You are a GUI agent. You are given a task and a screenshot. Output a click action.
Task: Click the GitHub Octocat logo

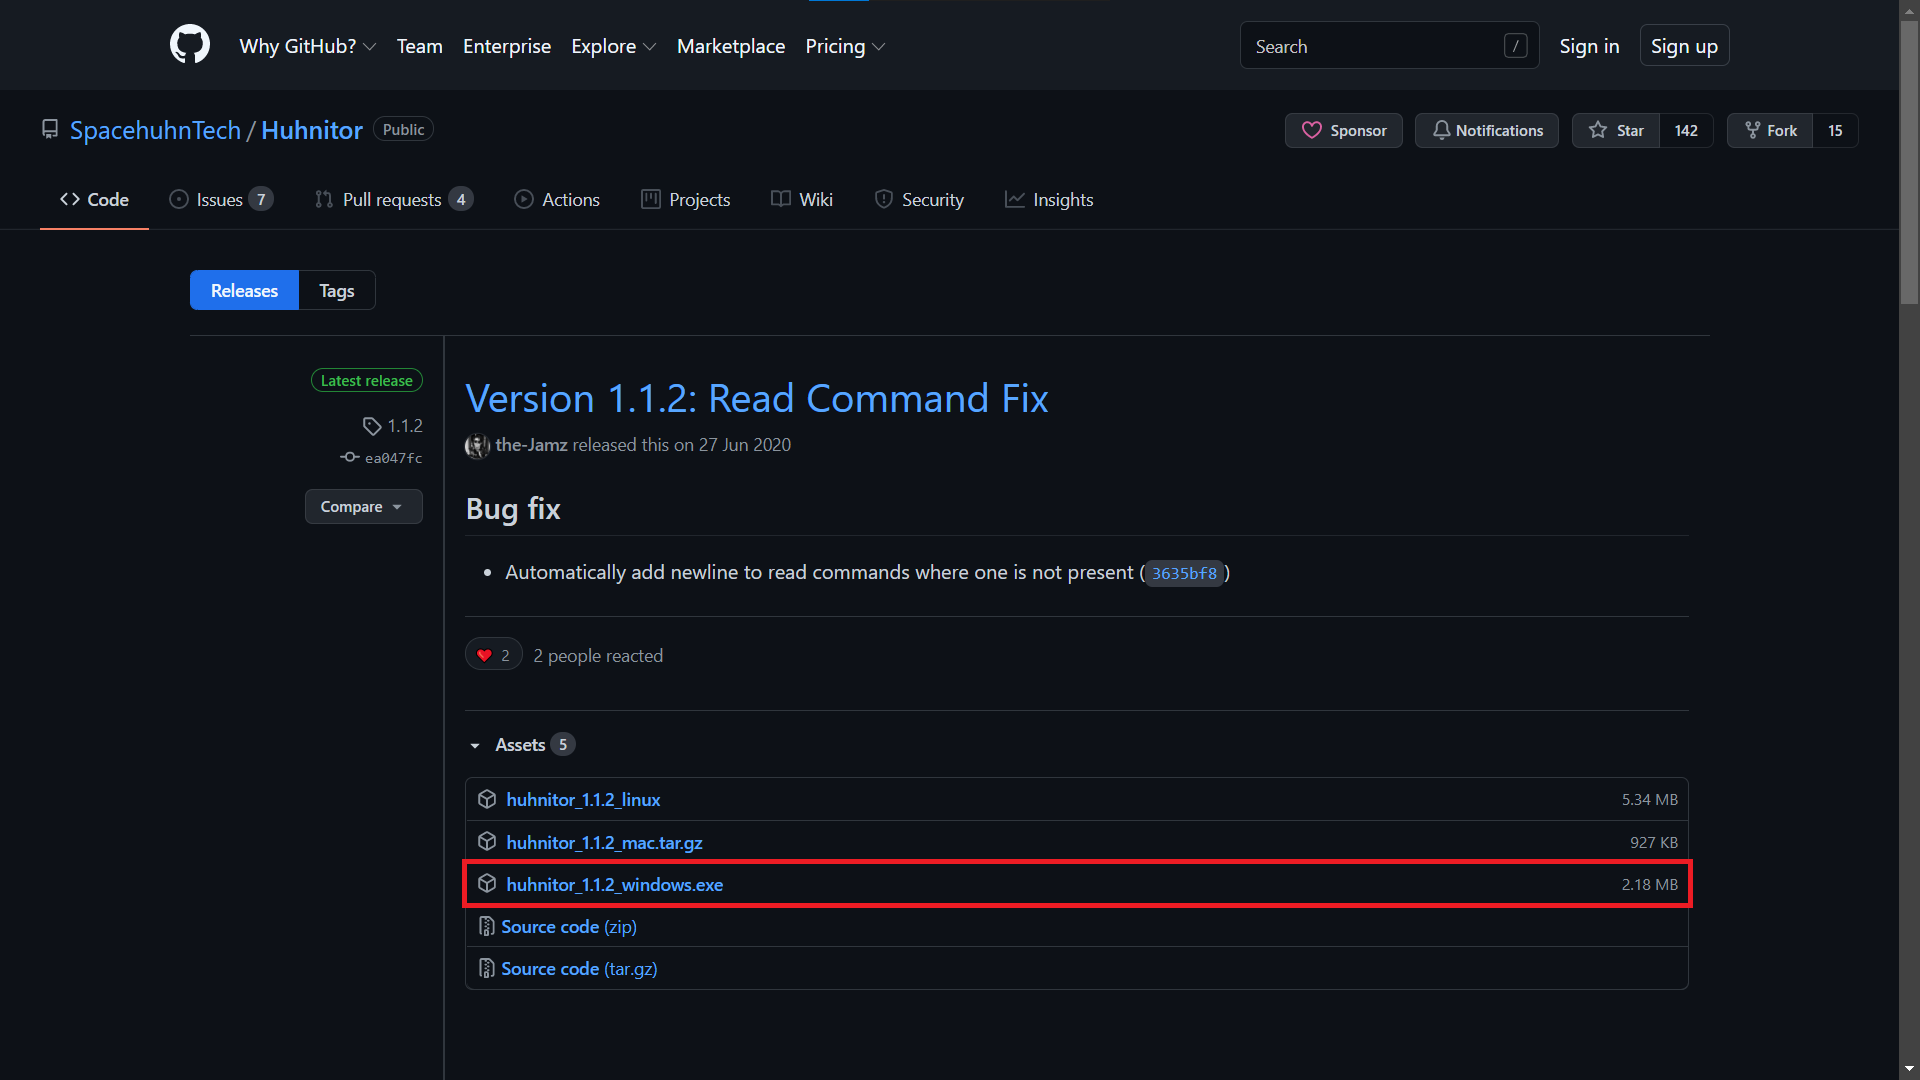pyautogui.click(x=190, y=45)
